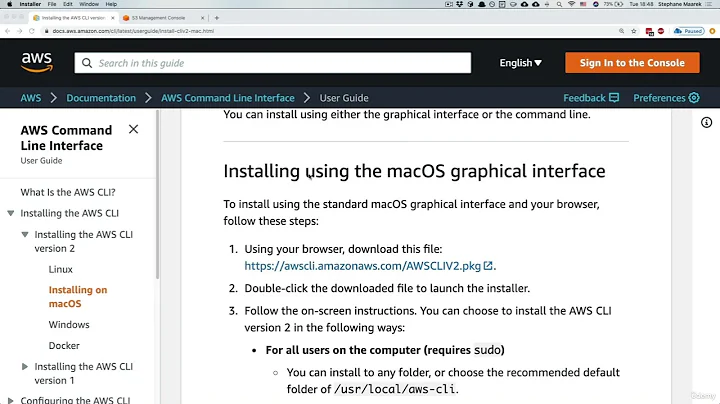
Task: Open the Apple menu
Action: tap(9, 4)
